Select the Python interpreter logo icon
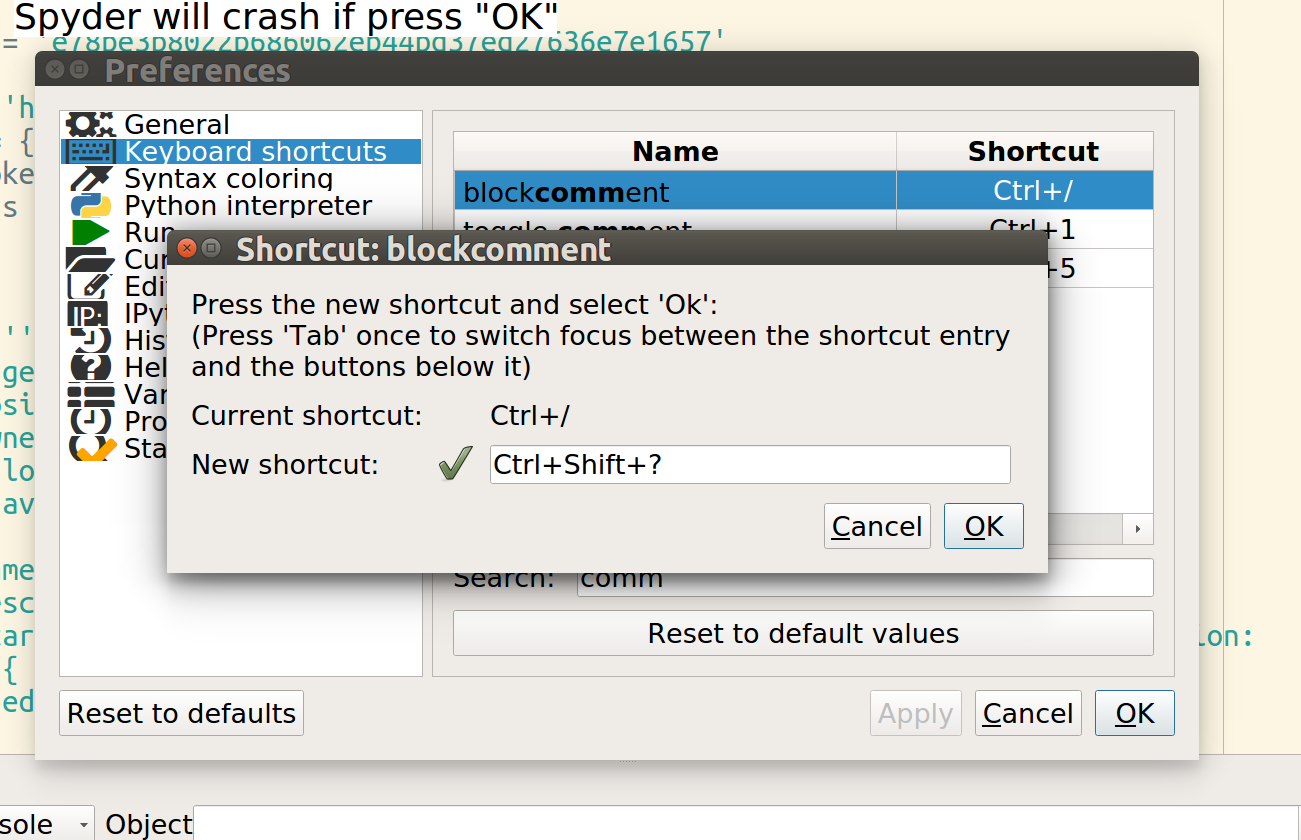Screen dimensions: 1301x840 pos(90,205)
